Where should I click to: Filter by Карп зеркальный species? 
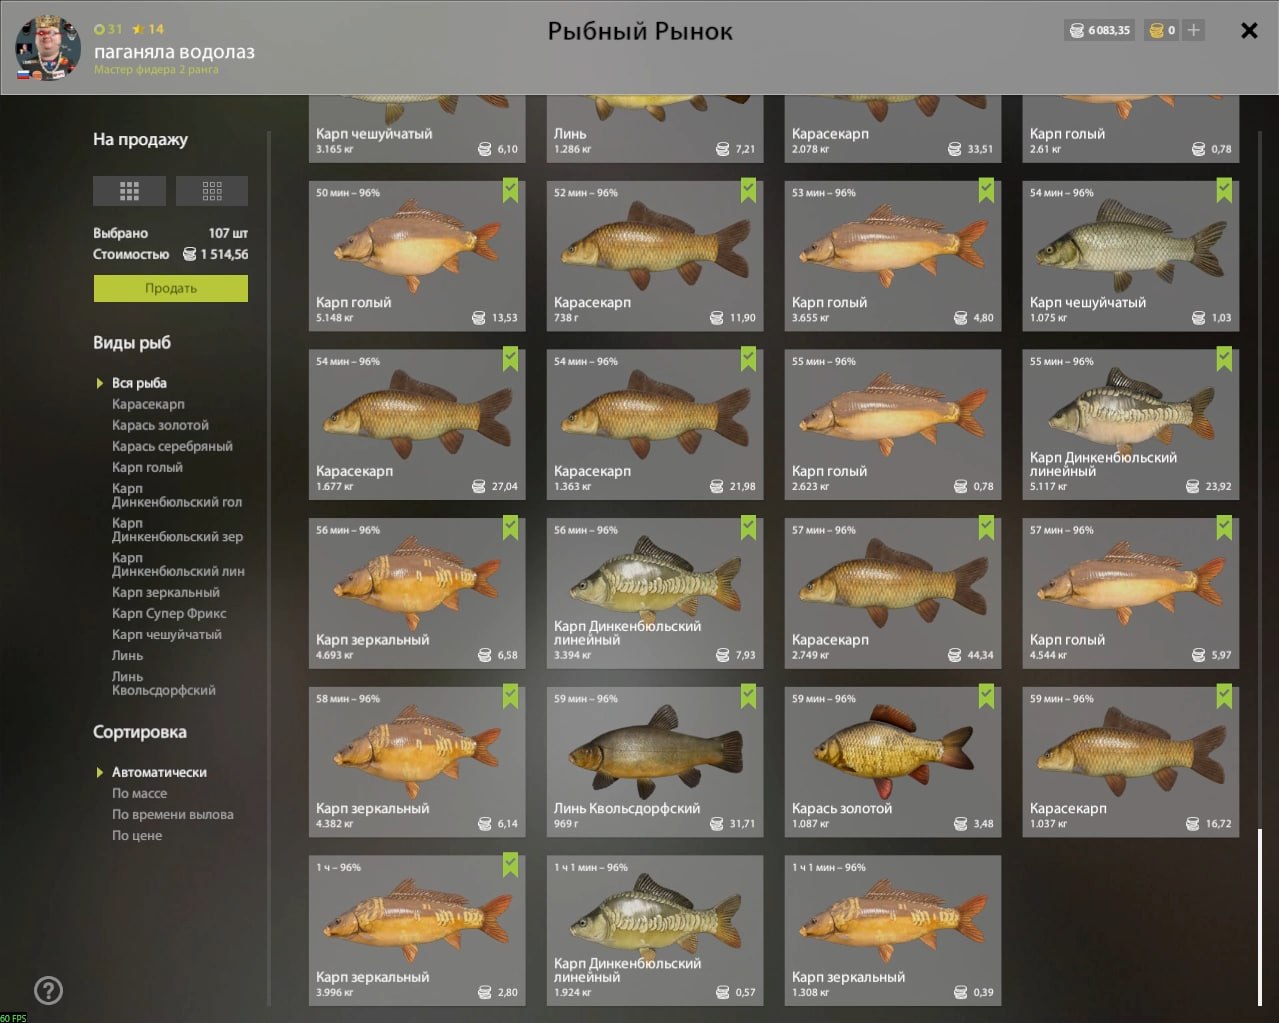pos(166,592)
